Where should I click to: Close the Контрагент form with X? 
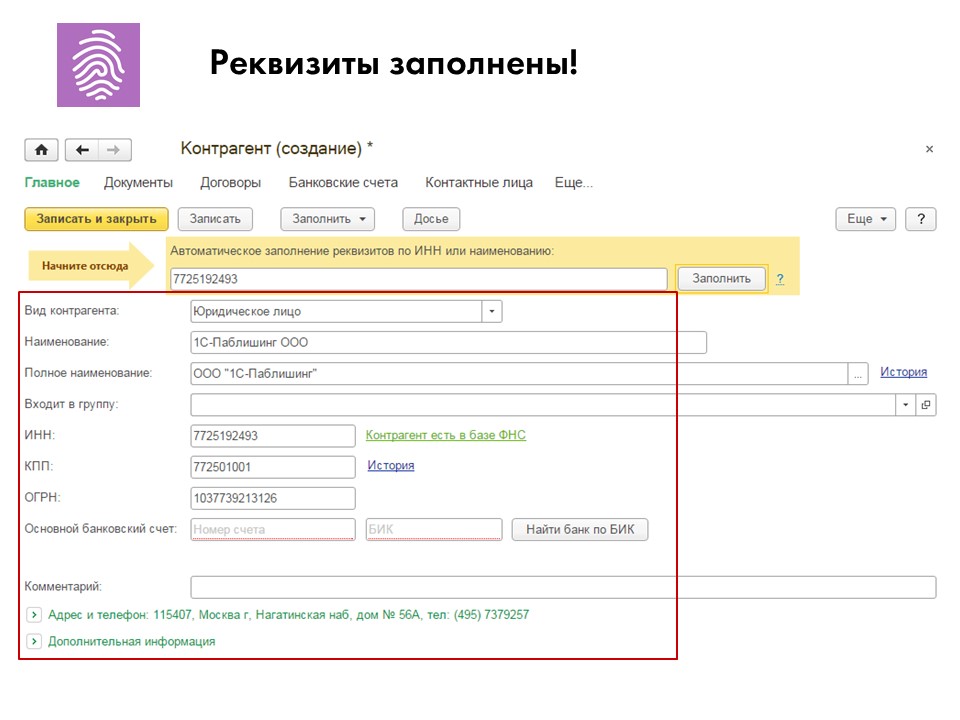929,149
